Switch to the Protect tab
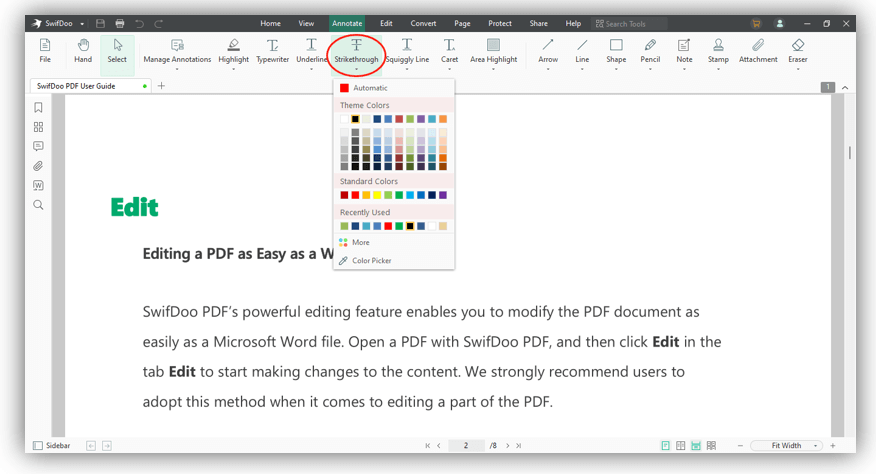Screen dimensions: 876x474 pyautogui.click(x=500, y=23)
